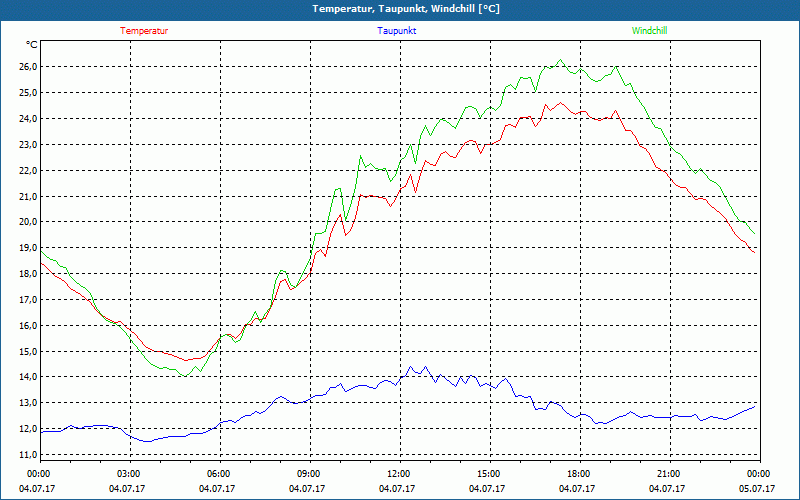
Task: Click the '16,0' y-axis value
Action: point(28,326)
